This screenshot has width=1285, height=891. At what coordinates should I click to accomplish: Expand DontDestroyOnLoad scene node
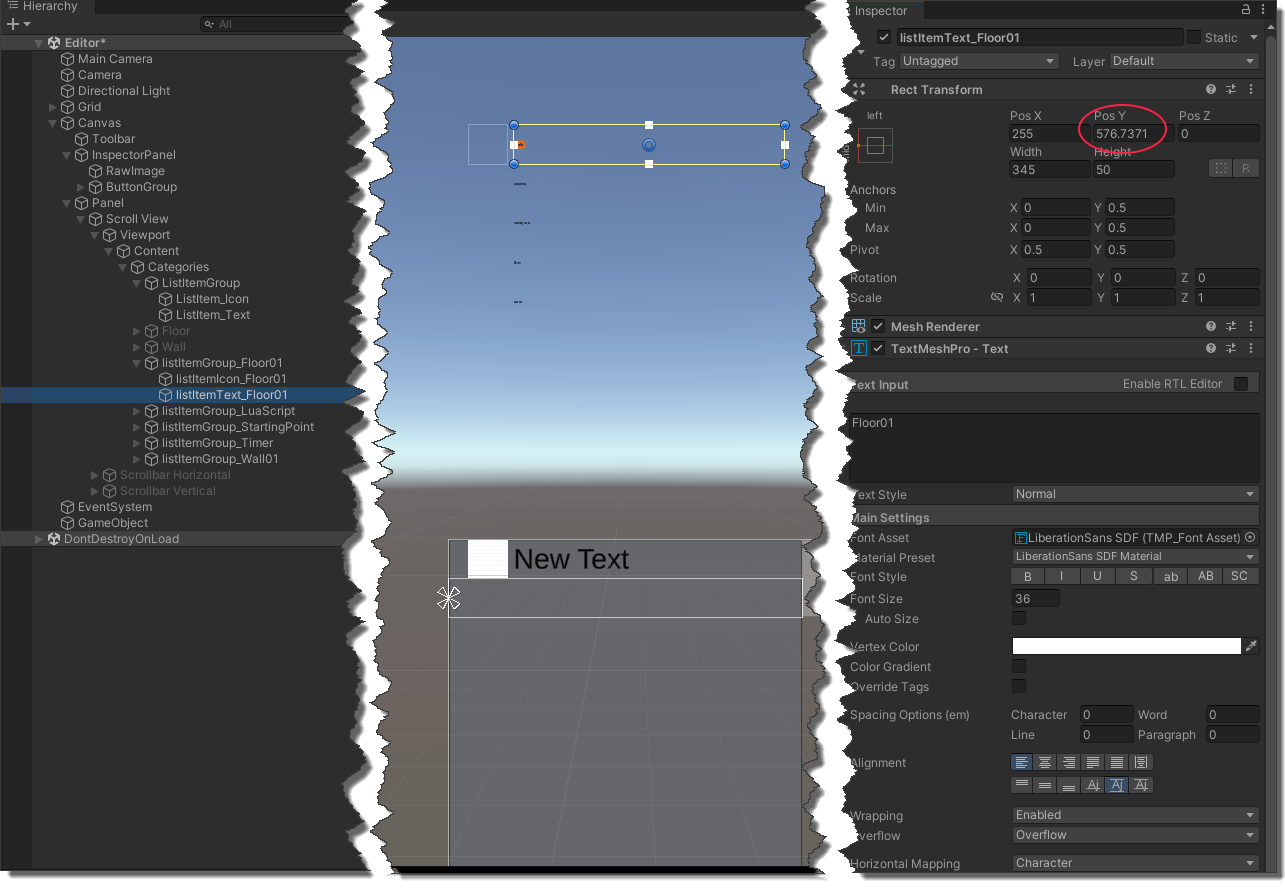pos(39,539)
